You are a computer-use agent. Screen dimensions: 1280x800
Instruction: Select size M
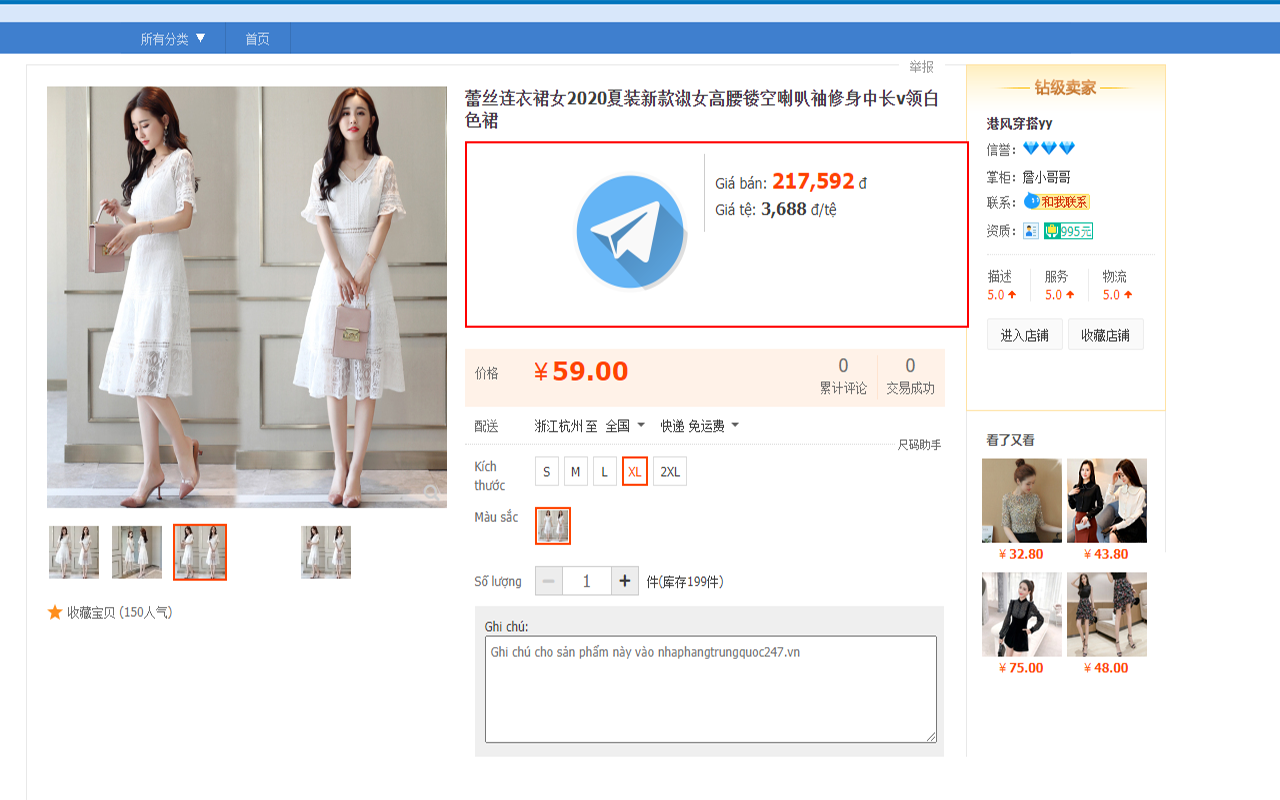click(575, 472)
